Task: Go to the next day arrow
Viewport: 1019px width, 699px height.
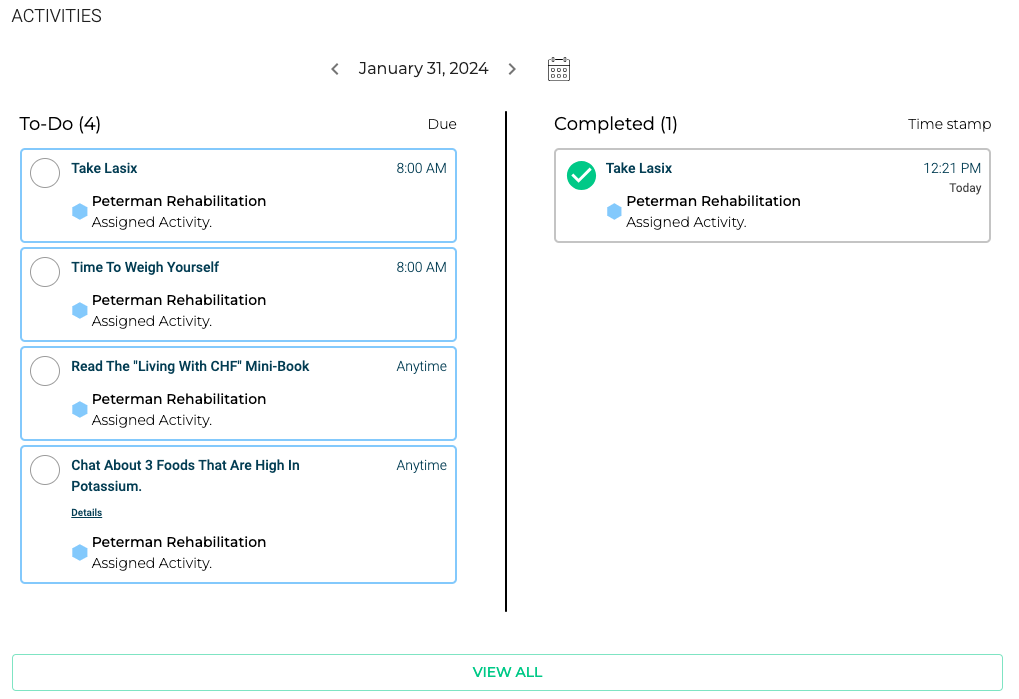Action: (512, 69)
